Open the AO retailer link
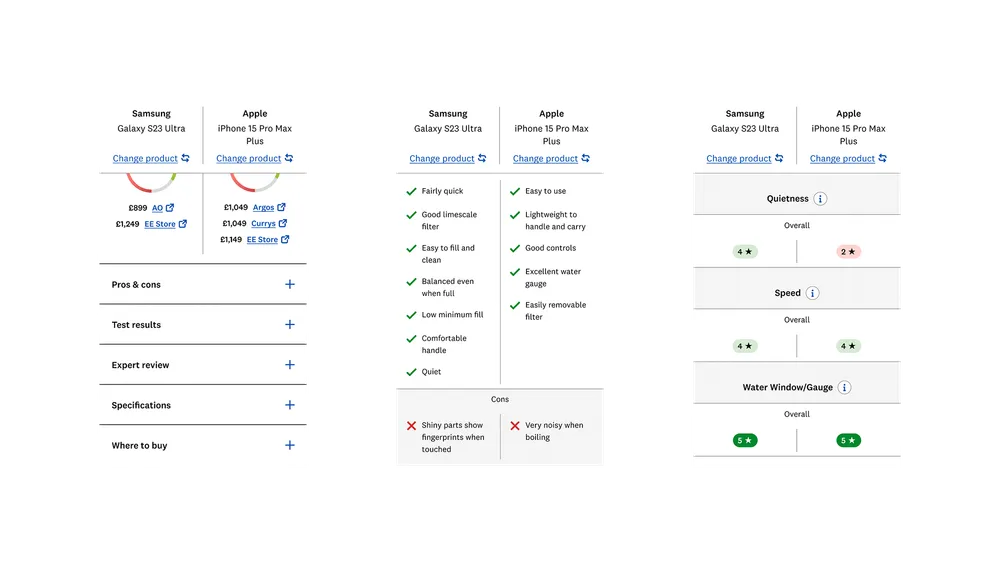The height and width of the screenshot is (563, 1000). click(x=157, y=208)
